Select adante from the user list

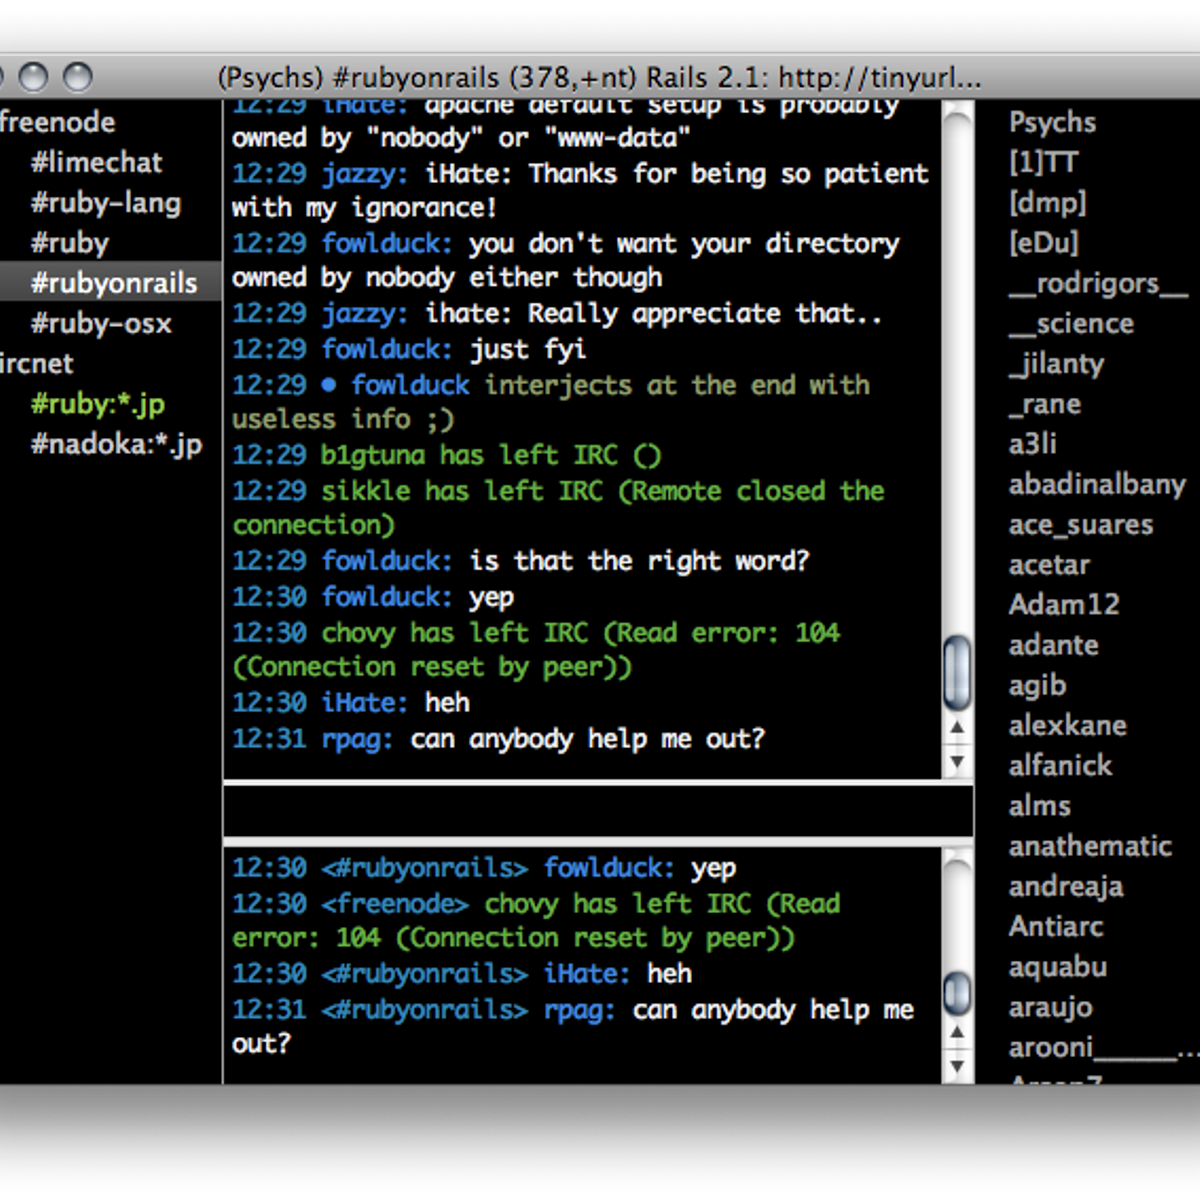1053,645
